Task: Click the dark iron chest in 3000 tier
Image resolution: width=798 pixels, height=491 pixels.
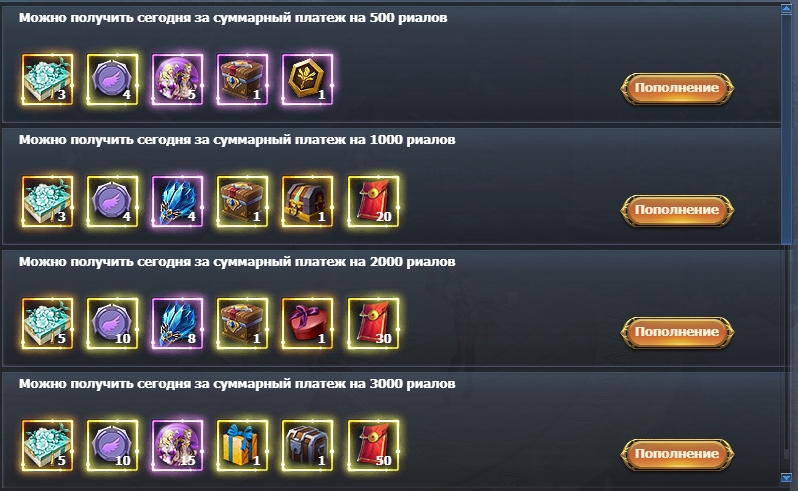Action: coord(307,446)
